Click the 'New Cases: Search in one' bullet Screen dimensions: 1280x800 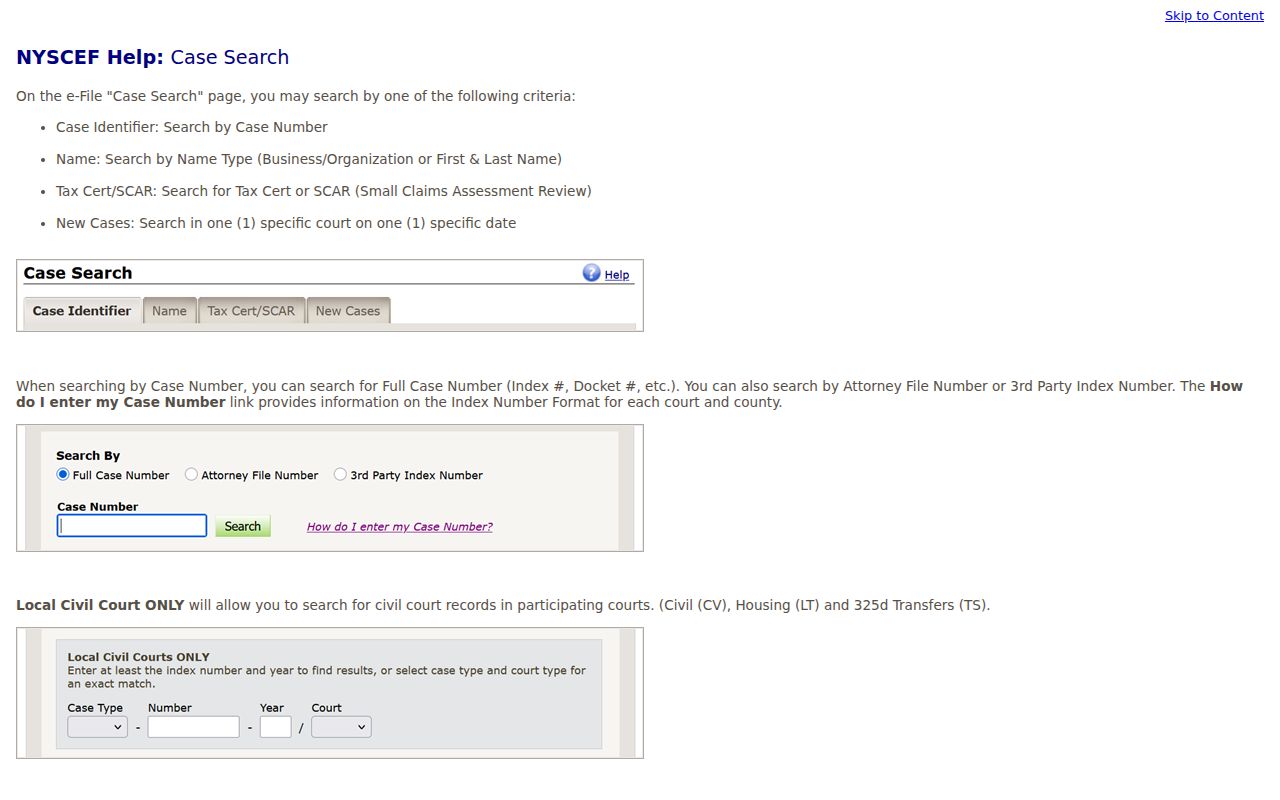pos(286,223)
